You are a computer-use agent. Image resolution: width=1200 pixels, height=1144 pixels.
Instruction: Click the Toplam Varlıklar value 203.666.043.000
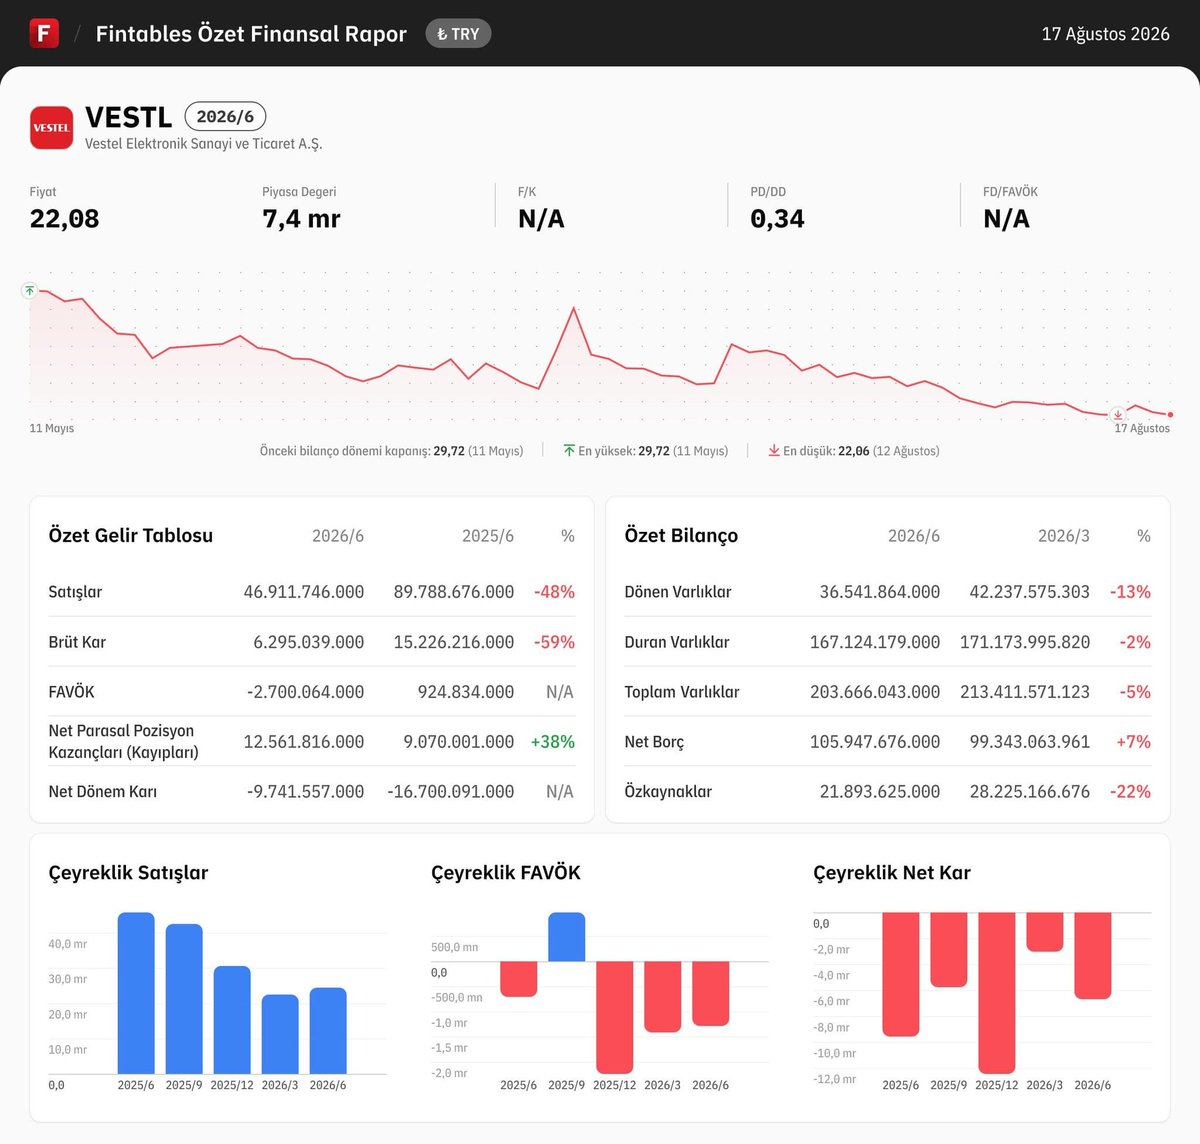875,692
